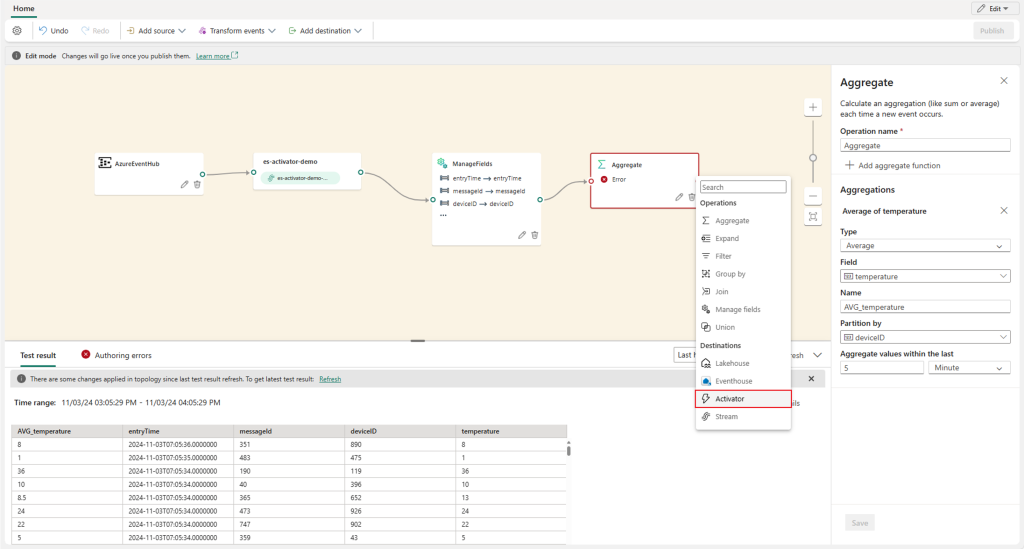The width and height of the screenshot is (1024, 549).
Task: Select Eventhouse destination
Action: pos(743,381)
